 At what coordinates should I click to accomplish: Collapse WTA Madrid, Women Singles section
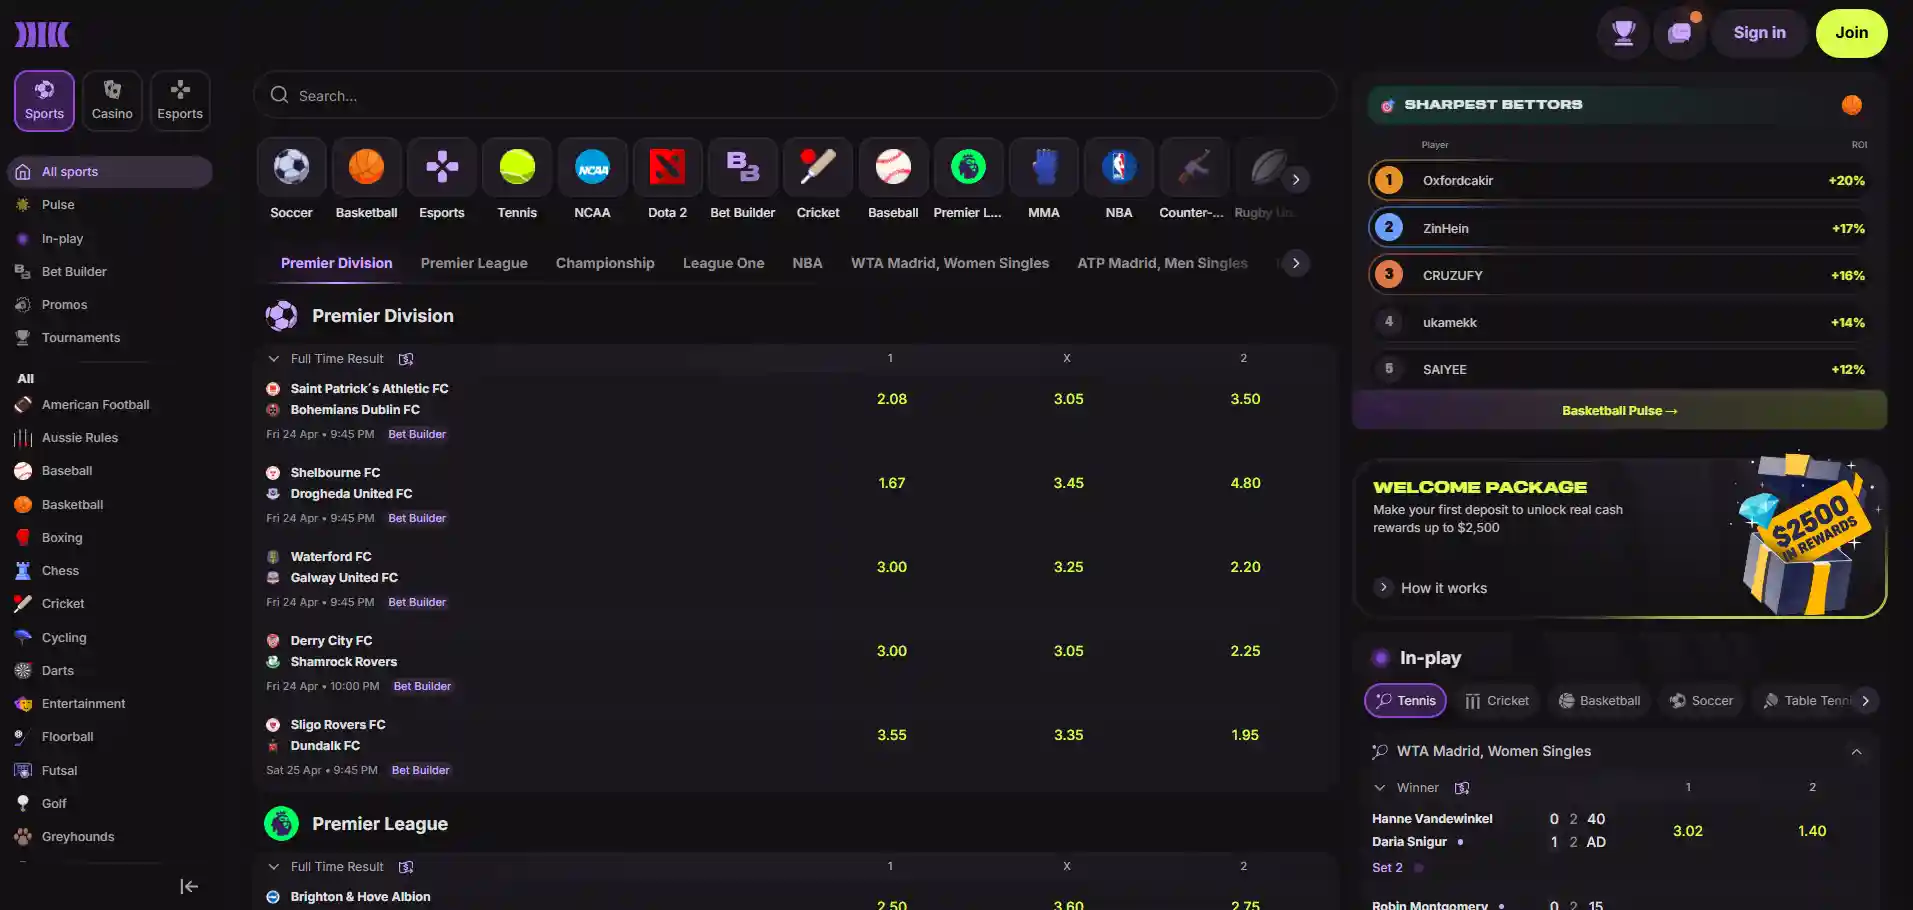pos(1857,752)
